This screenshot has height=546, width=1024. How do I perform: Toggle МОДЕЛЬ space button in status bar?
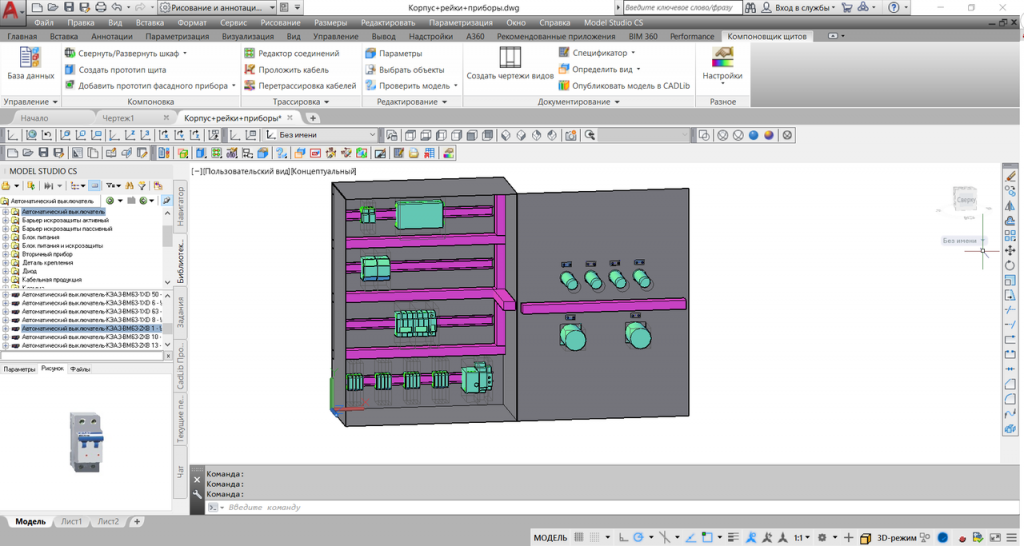550,538
